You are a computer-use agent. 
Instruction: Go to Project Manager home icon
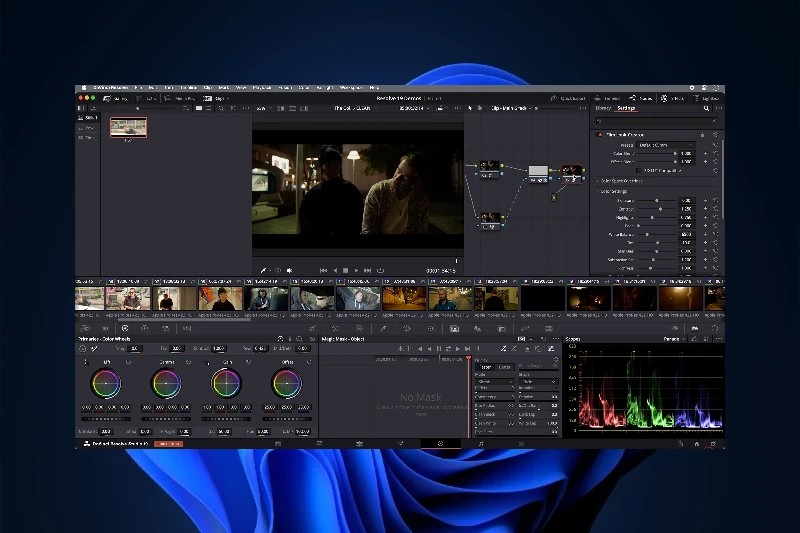pos(696,444)
